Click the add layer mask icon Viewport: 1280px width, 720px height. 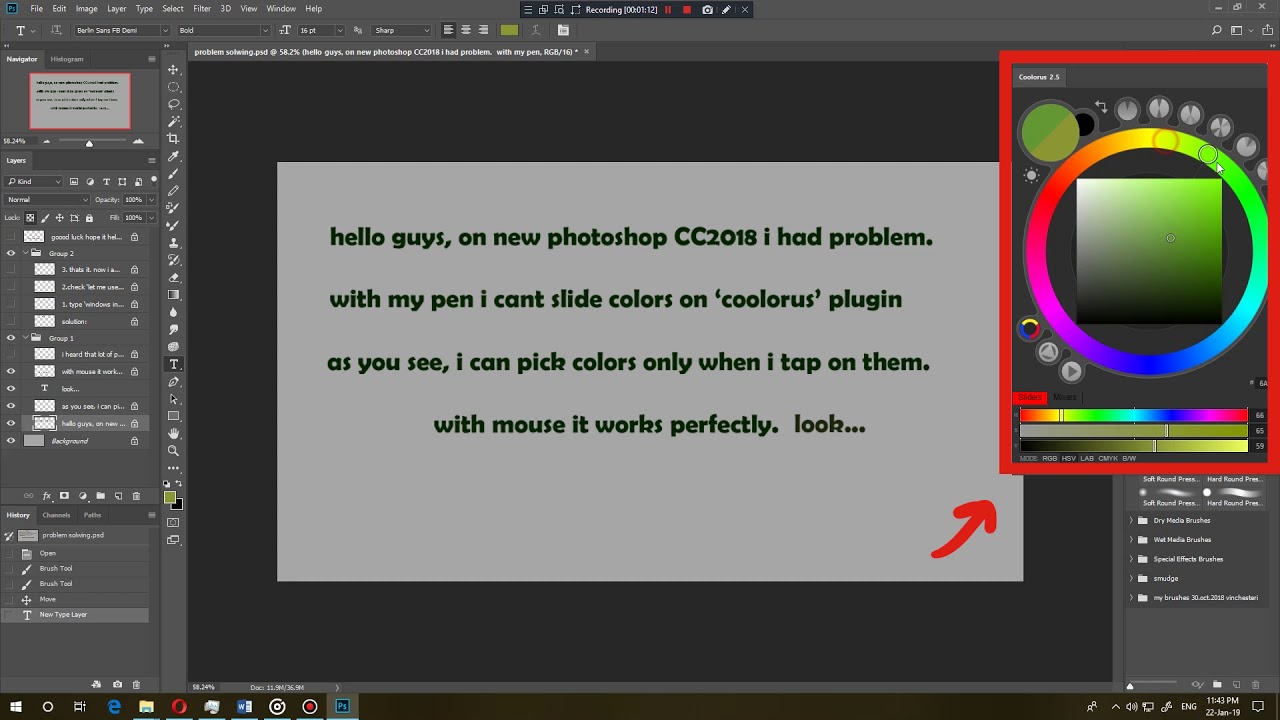pyautogui.click(x=64, y=496)
